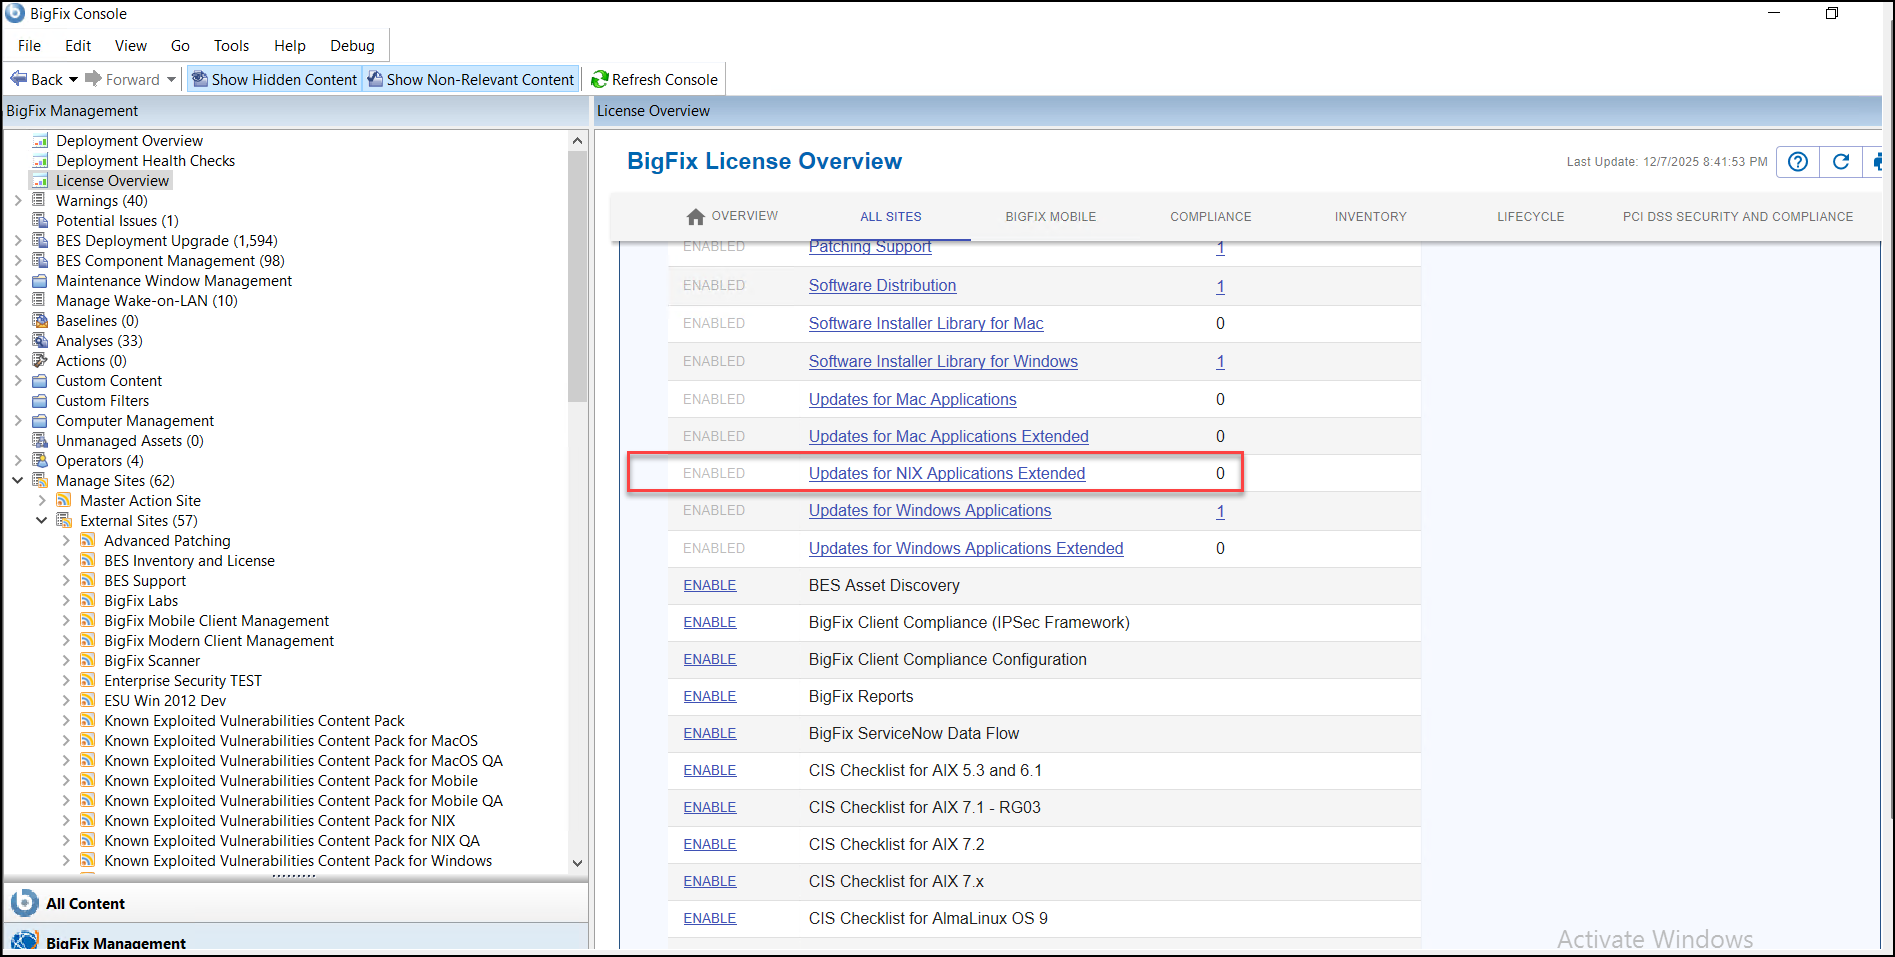Screen dimensions: 1895x957
Task: Click the tree scrollbar down arrow
Action: coord(577,863)
